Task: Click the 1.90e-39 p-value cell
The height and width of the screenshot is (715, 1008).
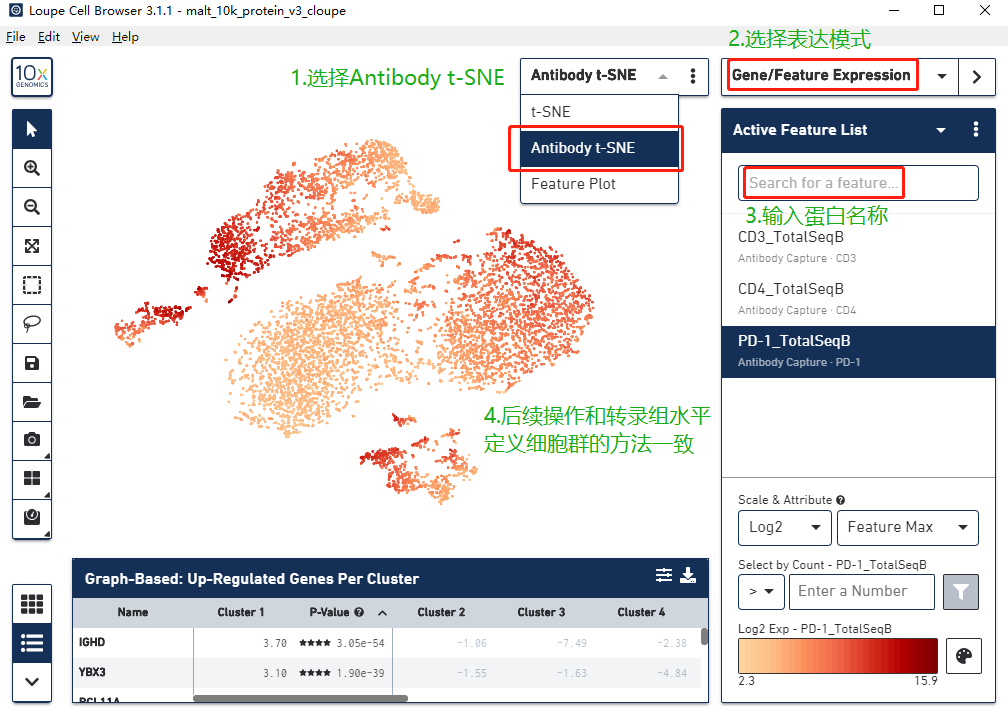Action: [360, 673]
